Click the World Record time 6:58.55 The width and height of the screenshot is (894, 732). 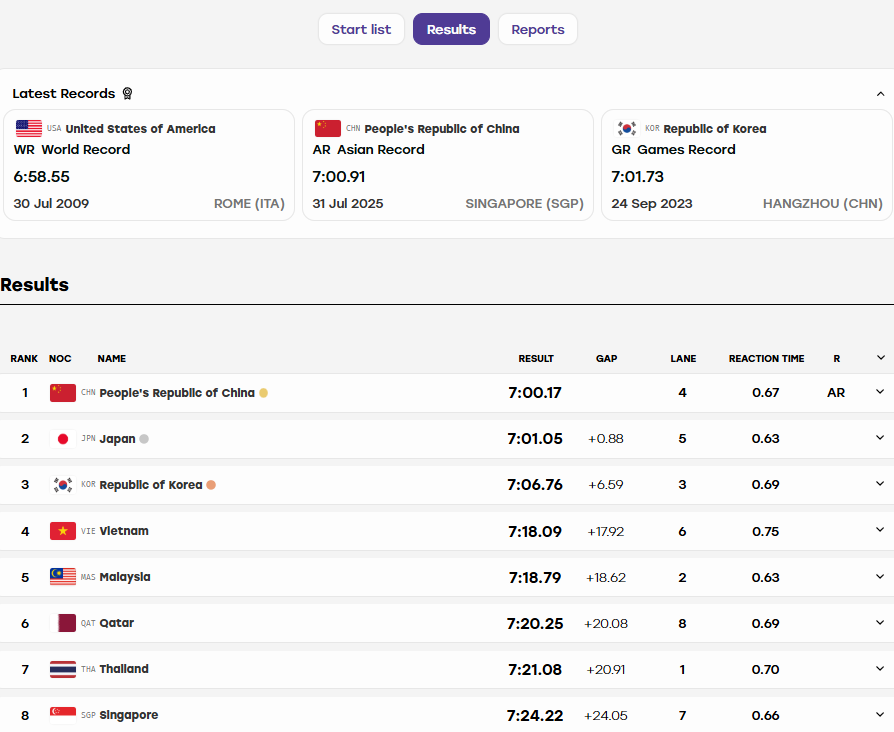click(42, 177)
